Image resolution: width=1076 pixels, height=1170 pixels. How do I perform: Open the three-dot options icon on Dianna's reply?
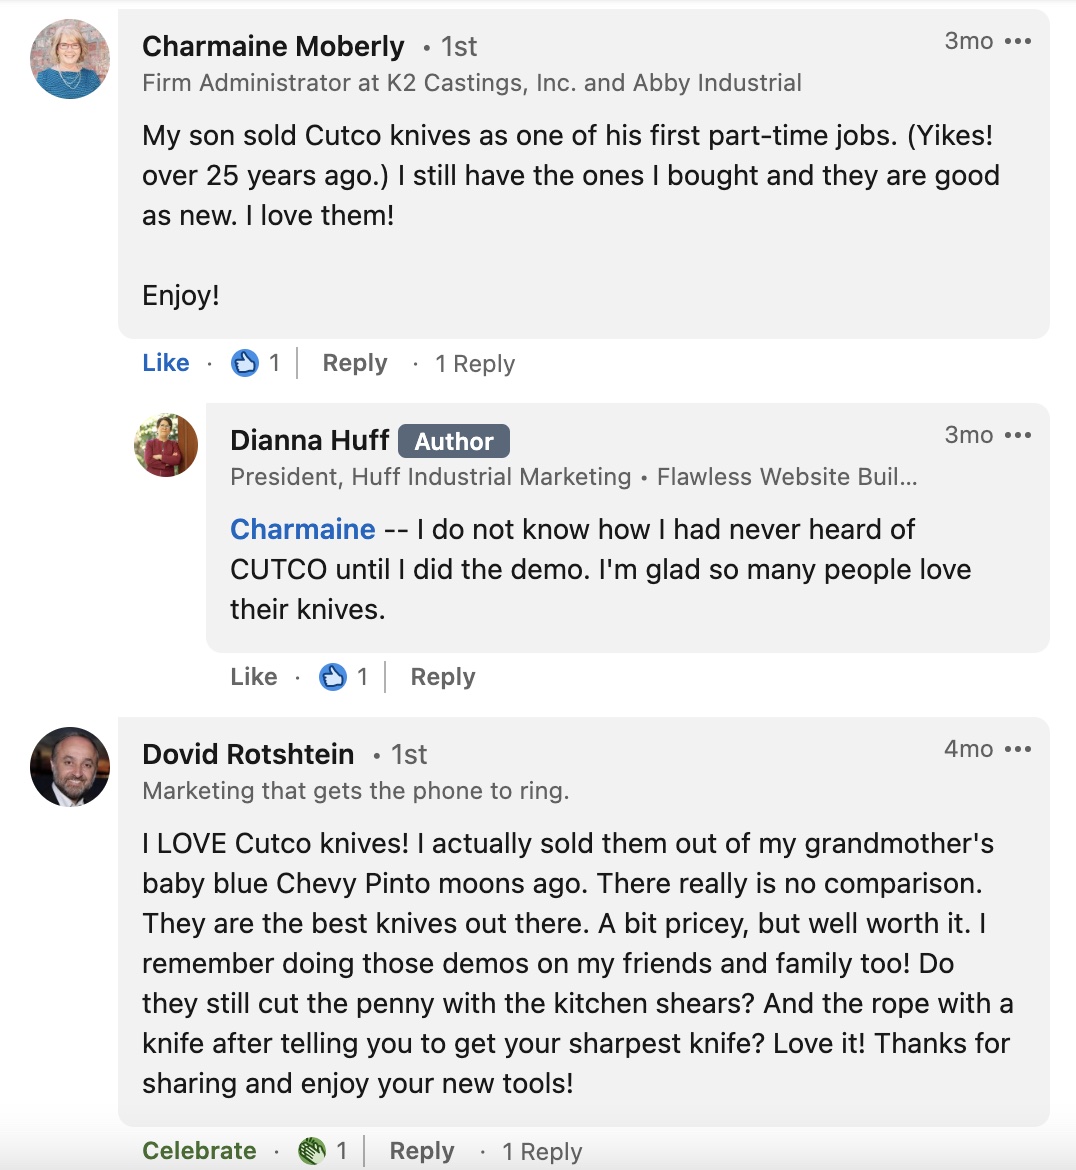pos(1019,435)
